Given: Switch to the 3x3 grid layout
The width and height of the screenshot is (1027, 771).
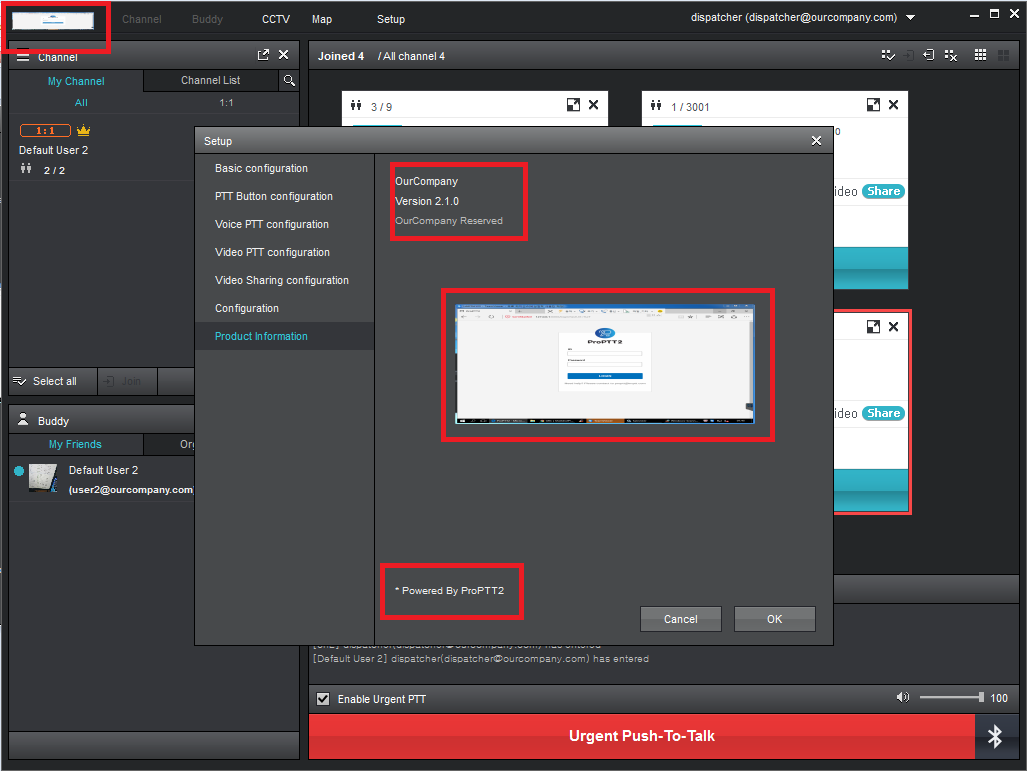Looking at the screenshot, I should [x=980, y=56].
